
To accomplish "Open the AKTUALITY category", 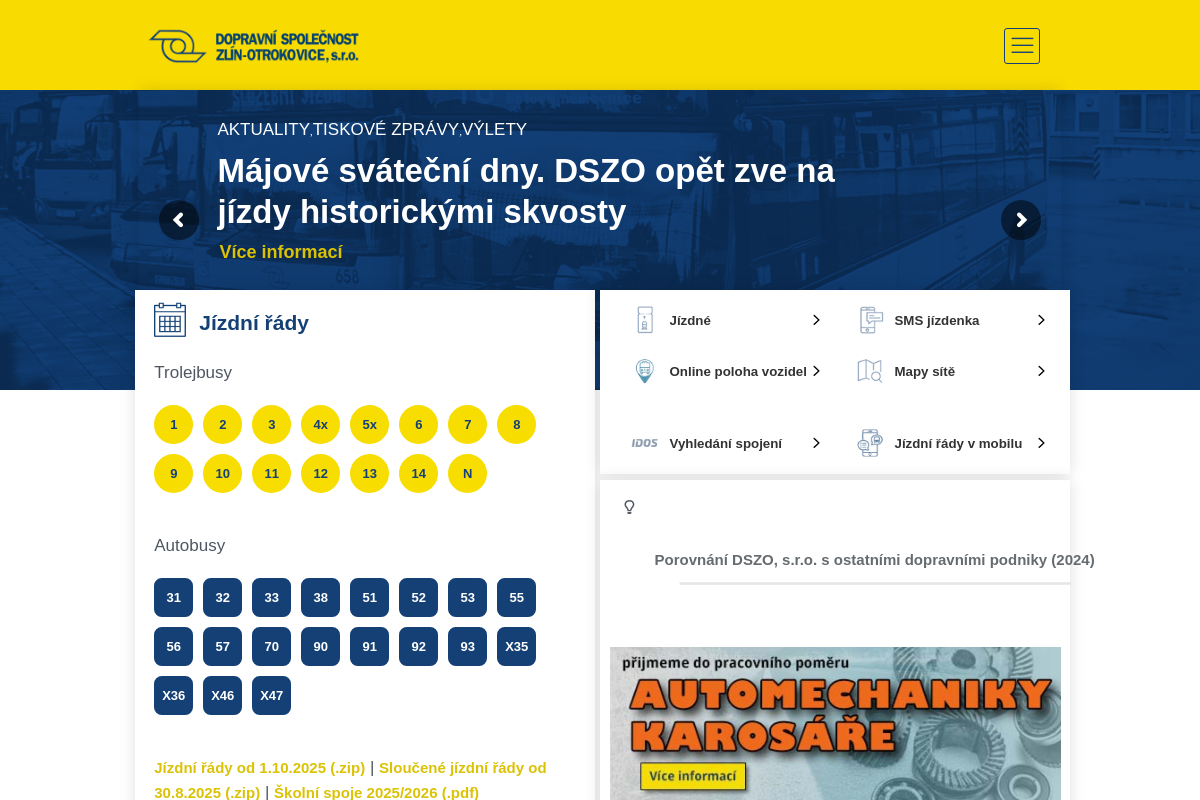I will point(264,129).
